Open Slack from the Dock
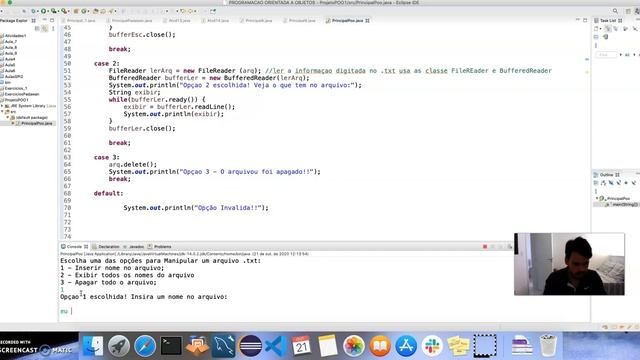640x360 pixels. [432, 346]
